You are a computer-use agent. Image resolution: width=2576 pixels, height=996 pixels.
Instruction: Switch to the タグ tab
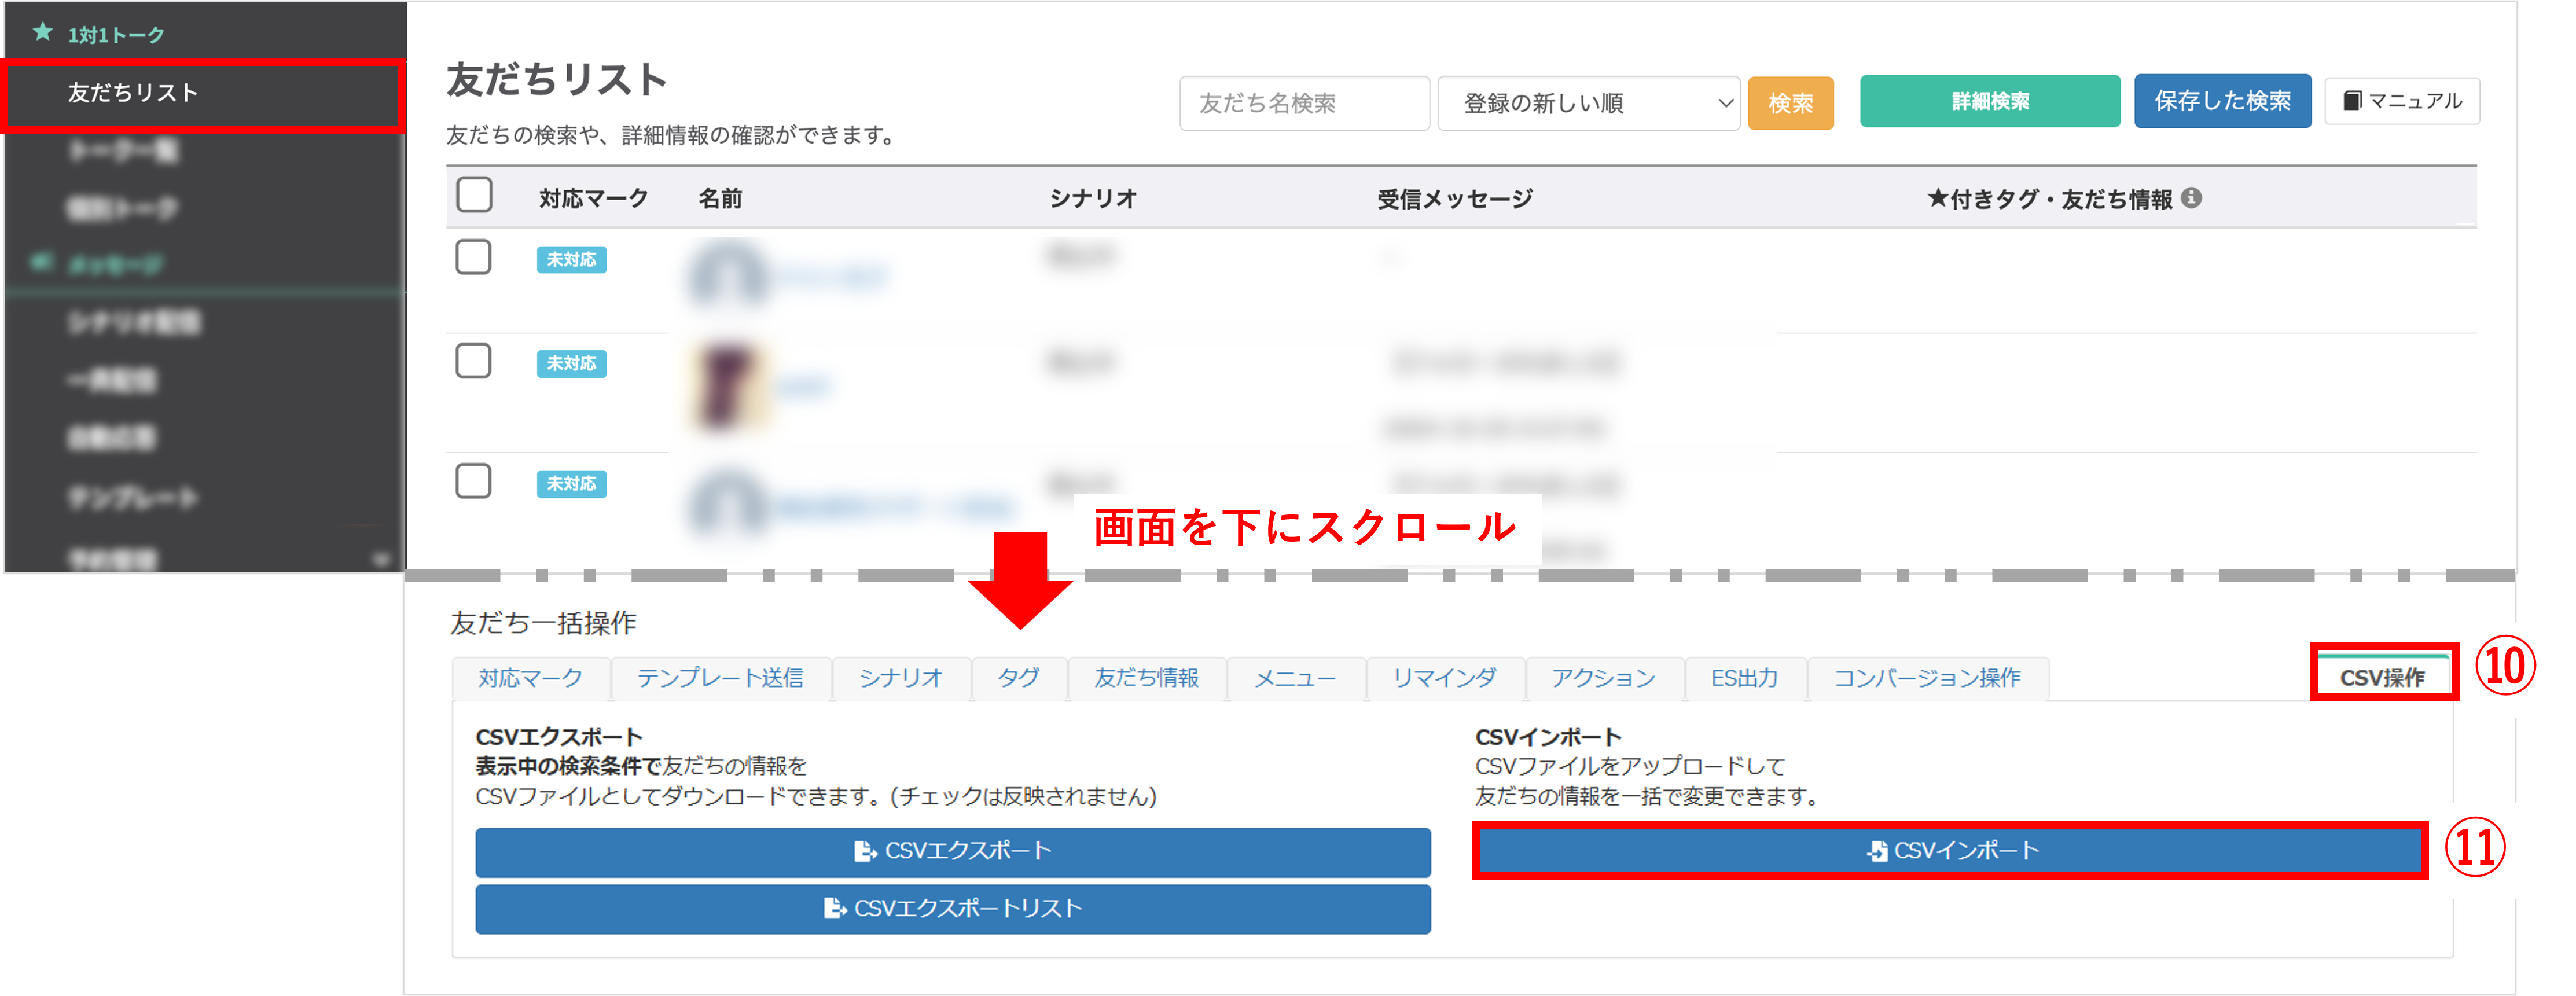[1018, 677]
